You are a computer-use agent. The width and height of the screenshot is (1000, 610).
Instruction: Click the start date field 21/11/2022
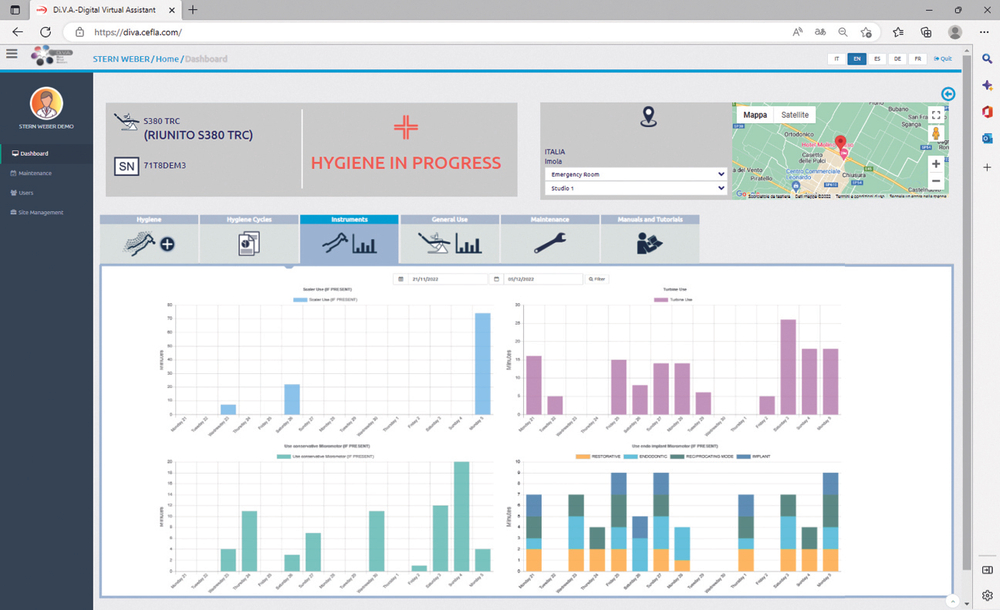pos(448,279)
